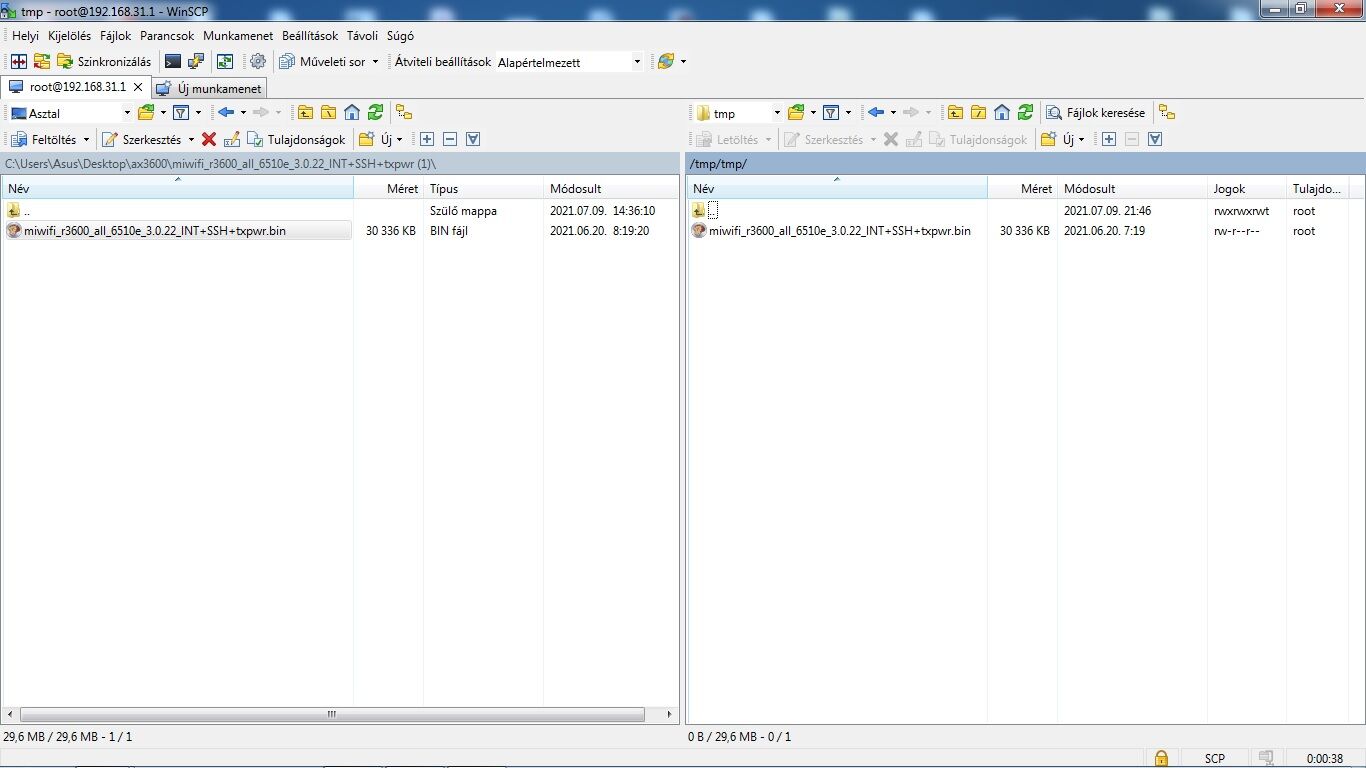
Task: Go to the local root directory icon
Action: click(x=328, y=113)
